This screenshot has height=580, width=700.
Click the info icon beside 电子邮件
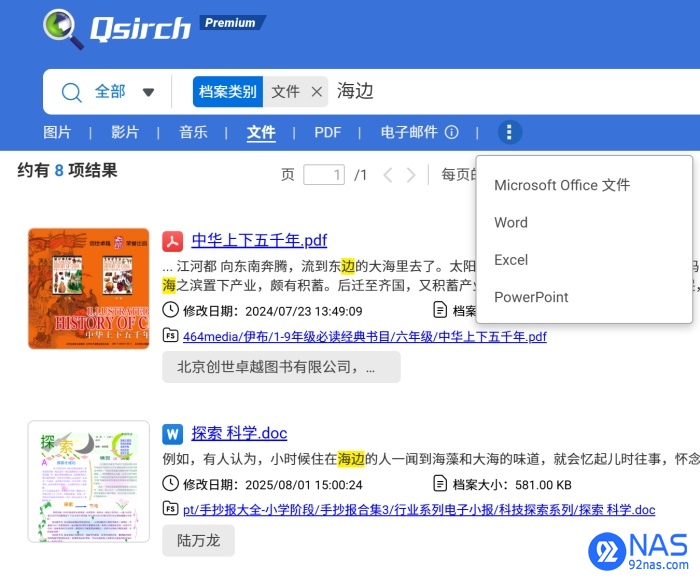(452, 132)
